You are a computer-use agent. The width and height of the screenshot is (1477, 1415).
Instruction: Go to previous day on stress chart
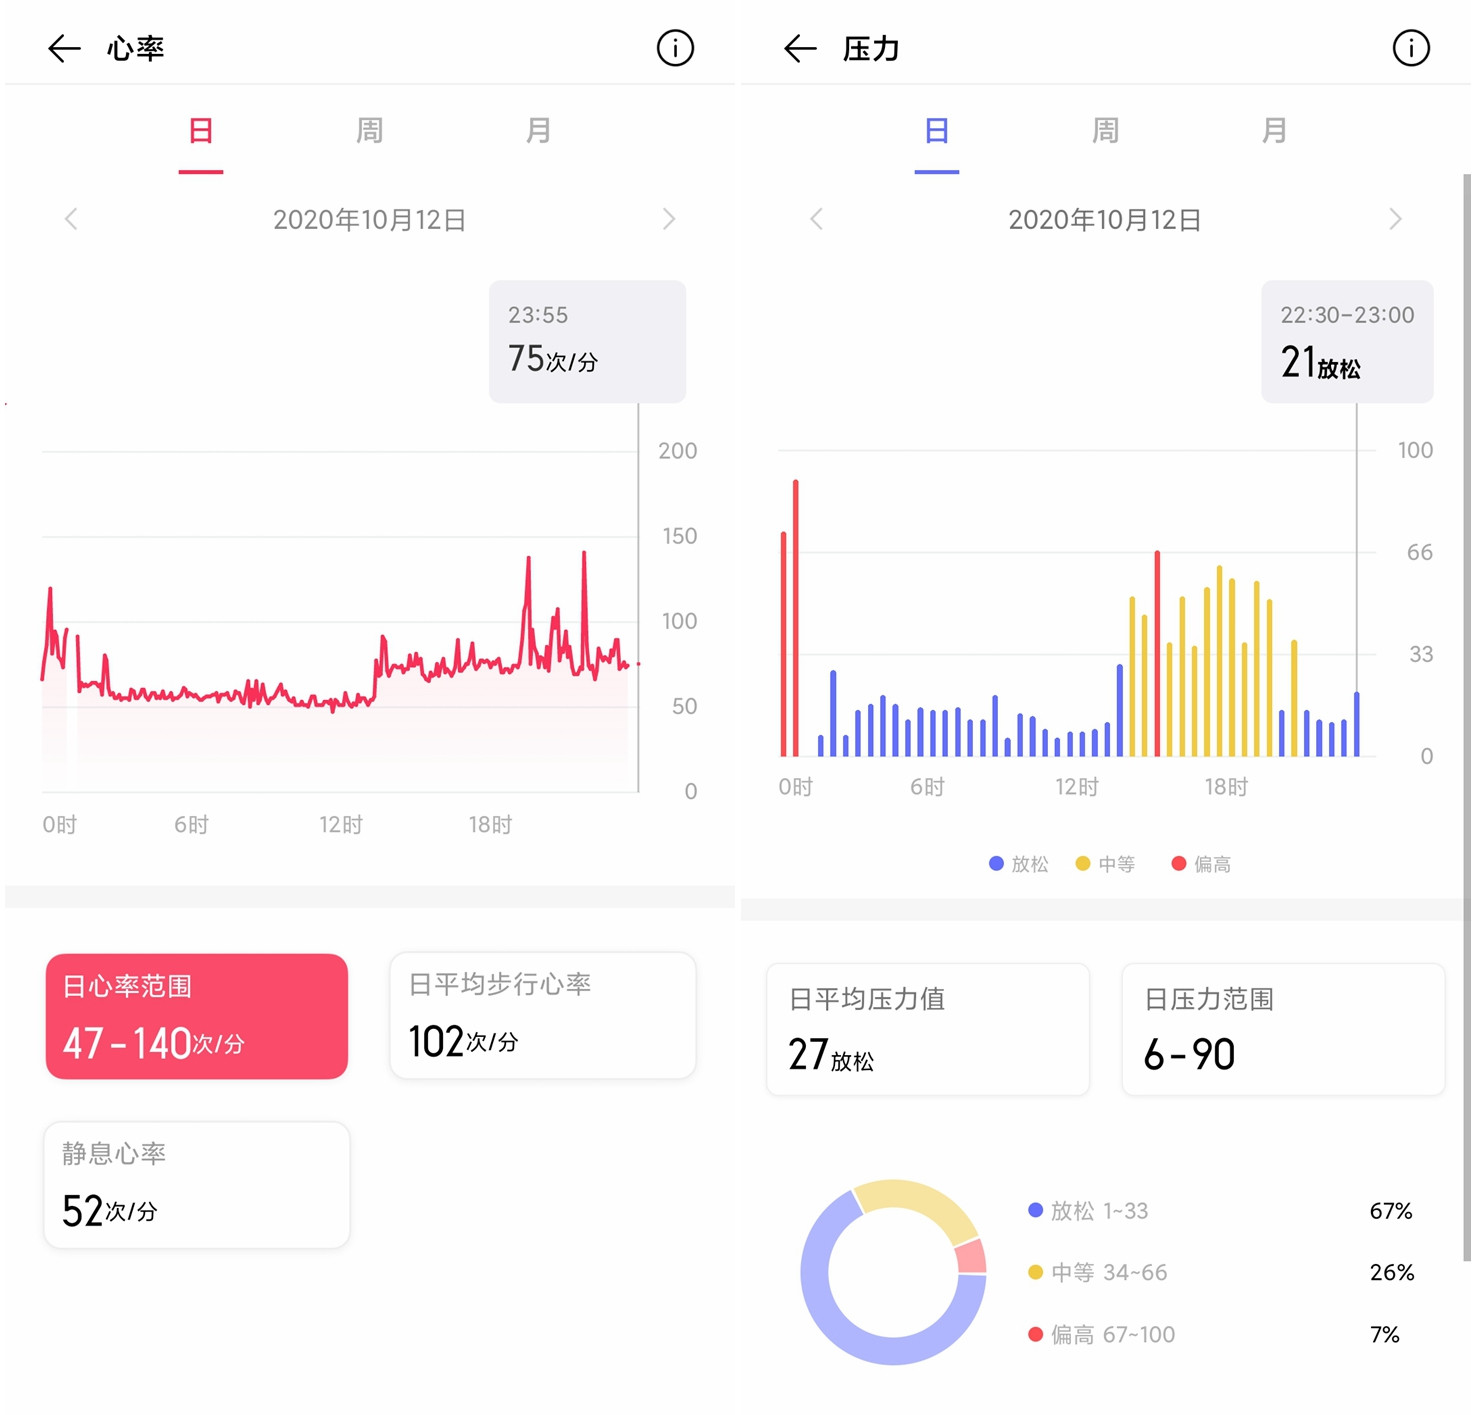(x=816, y=219)
